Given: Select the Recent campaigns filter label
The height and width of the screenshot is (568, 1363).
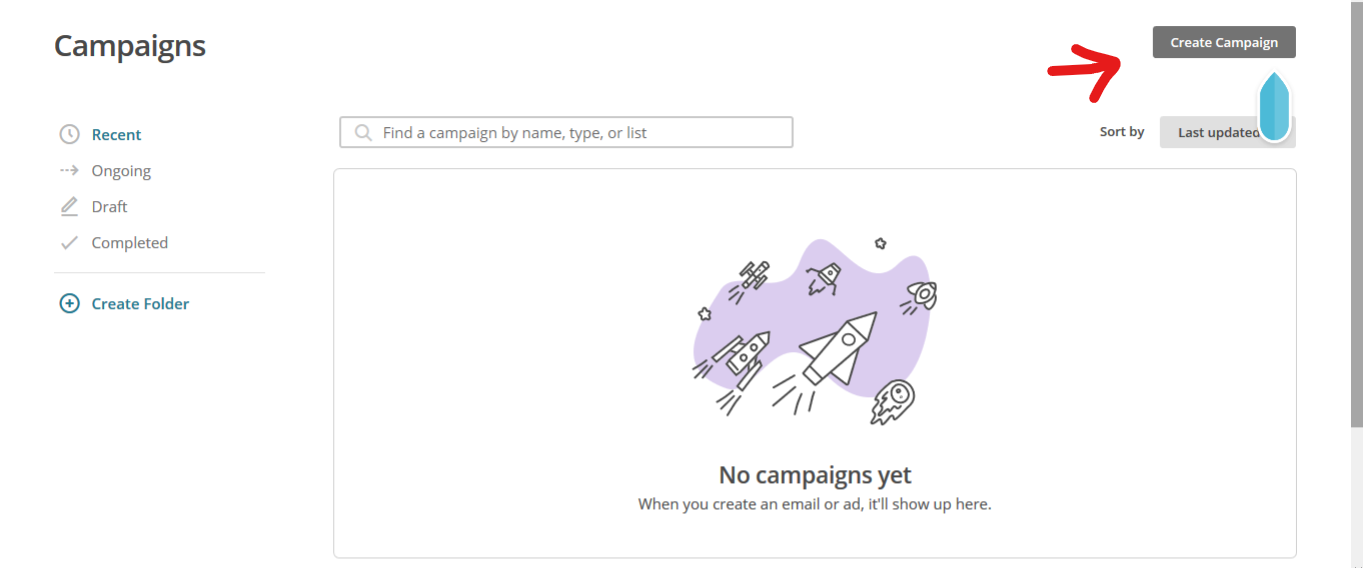Looking at the screenshot, I should pyautogui.click(x=117, y=135).
